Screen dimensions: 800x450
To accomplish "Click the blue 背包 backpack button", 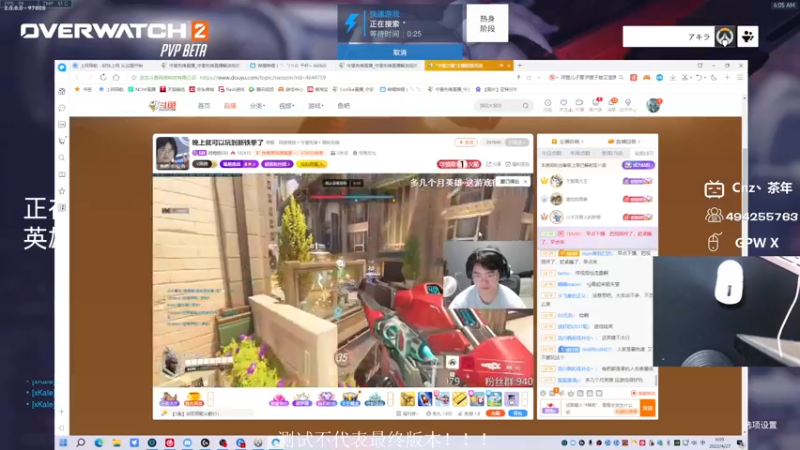I will (517, 413).
